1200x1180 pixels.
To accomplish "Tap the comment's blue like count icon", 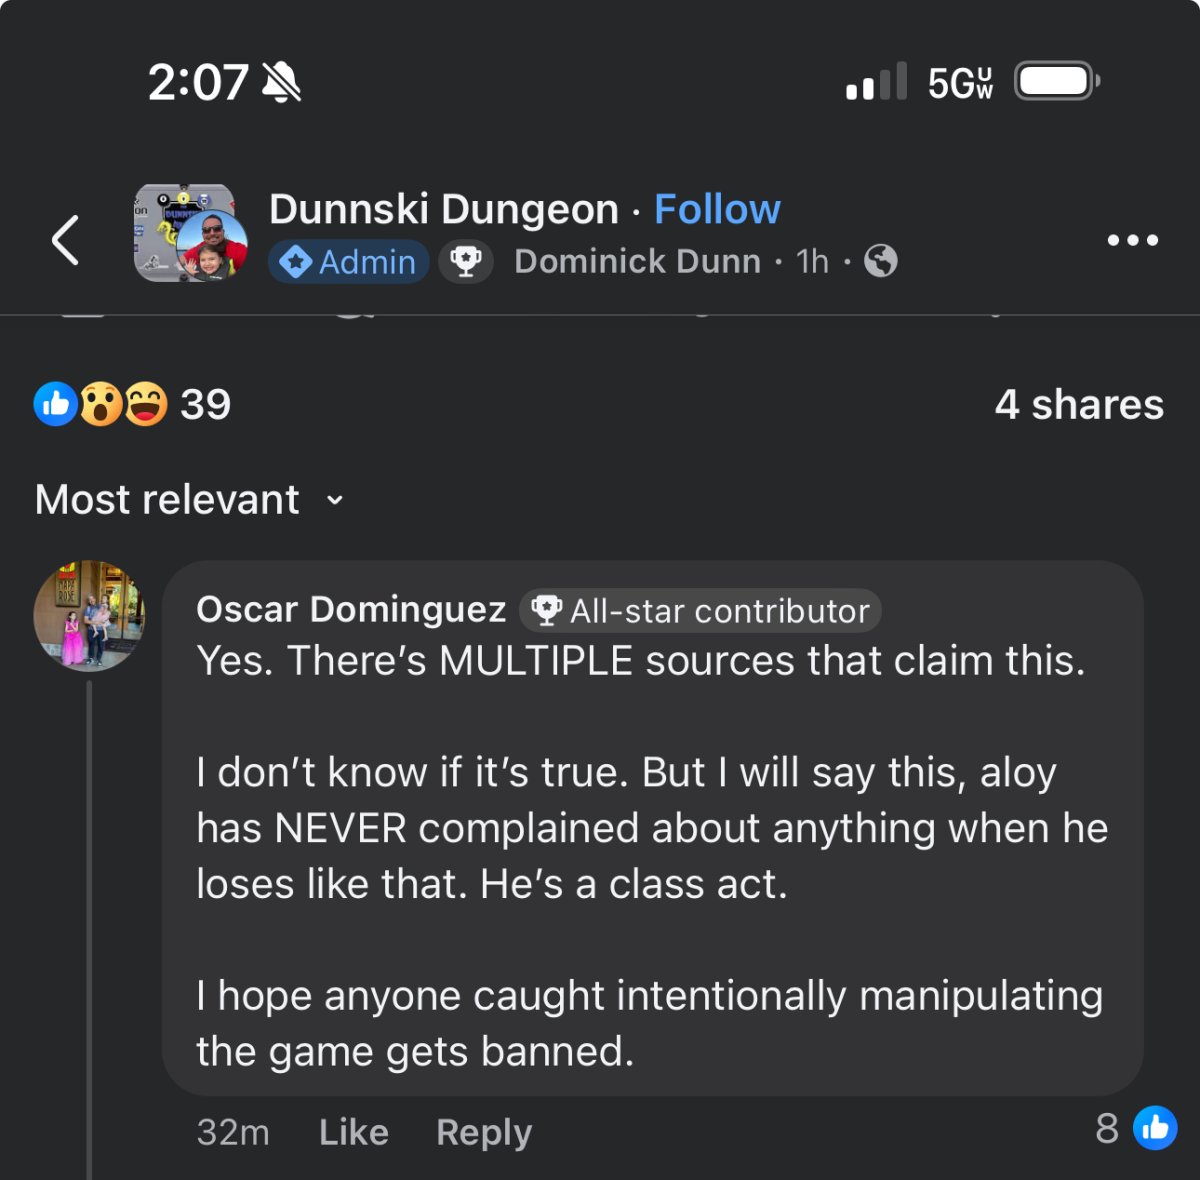I will 1155,1128.
